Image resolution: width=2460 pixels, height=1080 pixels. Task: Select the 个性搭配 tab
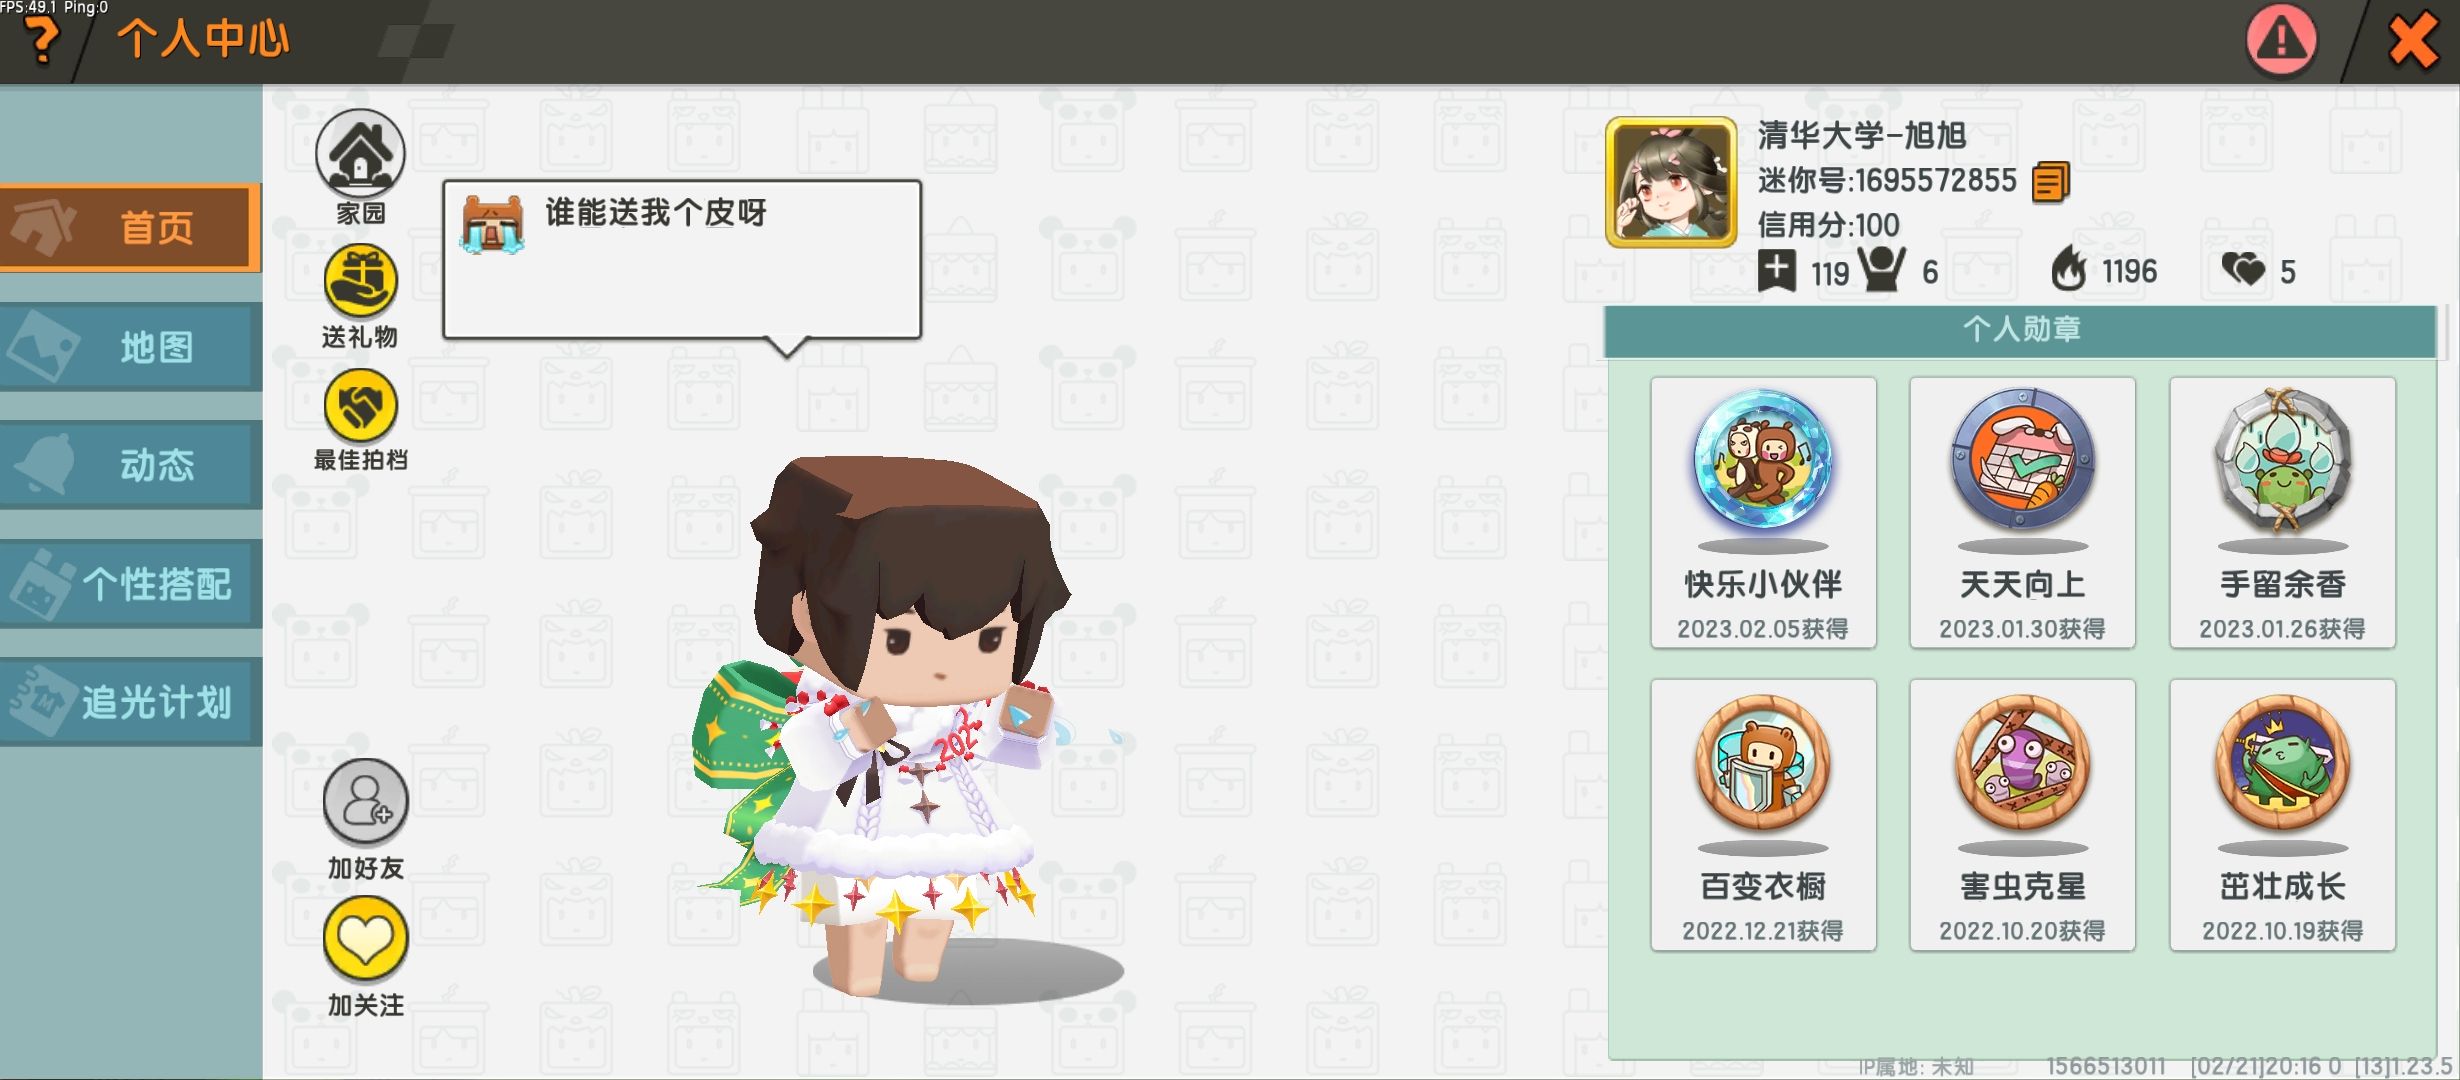pyautogui.click(x=130, y=584)
